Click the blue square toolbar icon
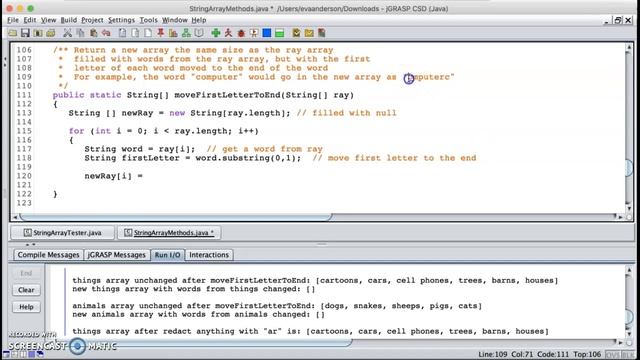The image size is (640, 360). click(267, 33)
